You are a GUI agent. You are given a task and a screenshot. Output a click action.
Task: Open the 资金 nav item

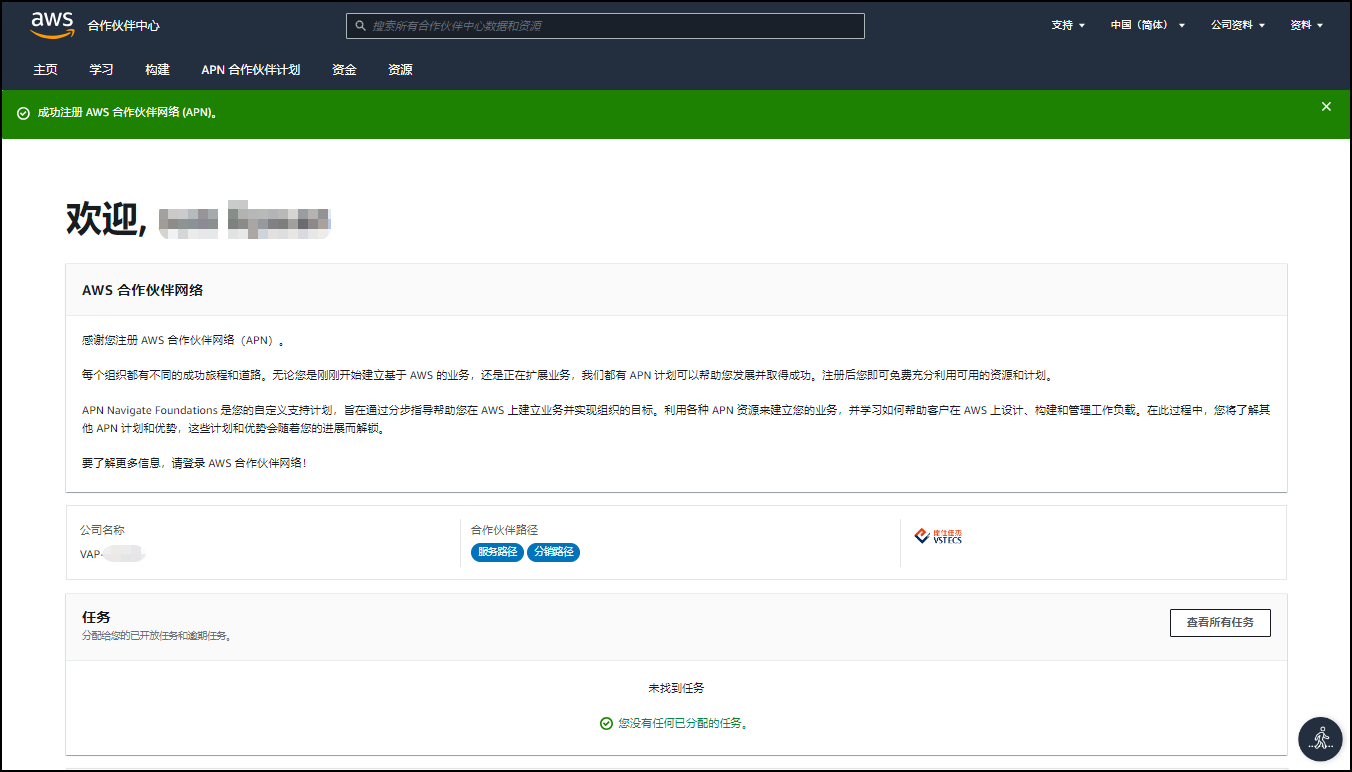[344, 70]
